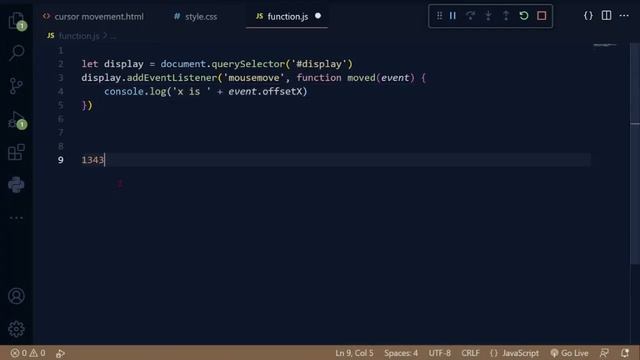This screenshot has width=640, height=360.
Task: Open the Python view in activity bar
Action: (x=16, y=184)
